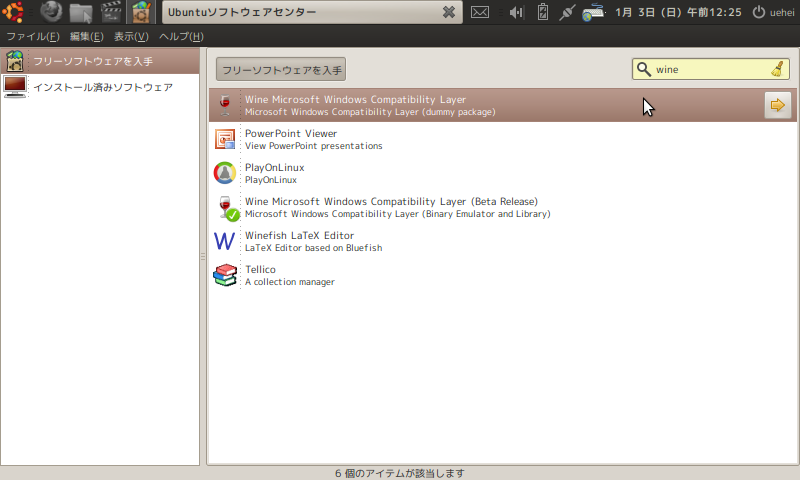Open the uehei power session menu

point(773,12)
